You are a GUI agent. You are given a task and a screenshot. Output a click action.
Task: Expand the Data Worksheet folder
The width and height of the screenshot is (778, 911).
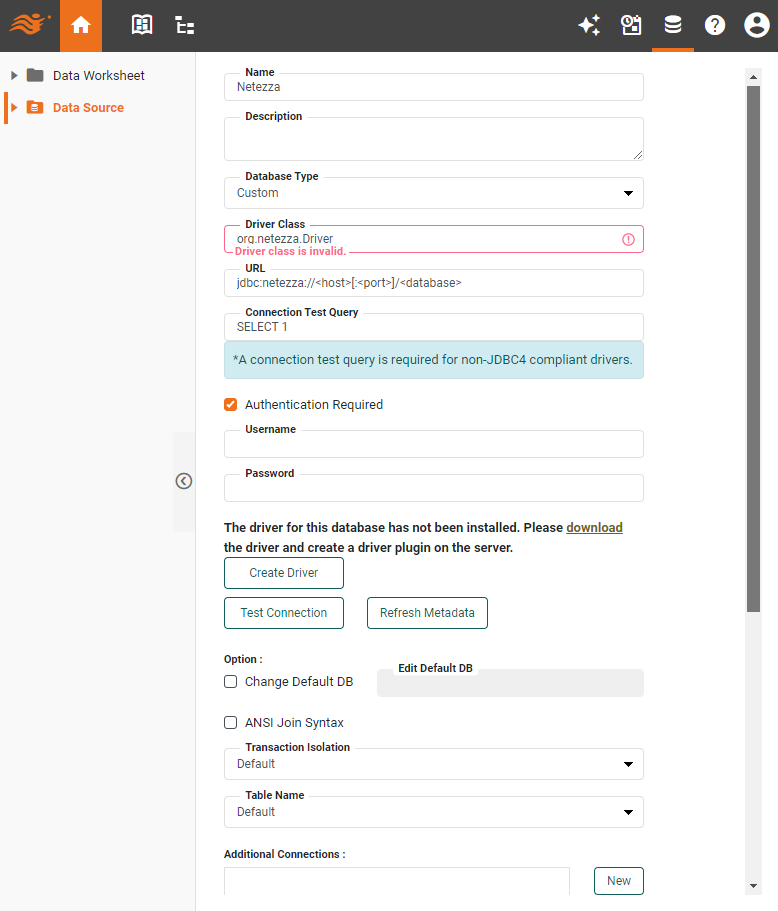[13, 74]
